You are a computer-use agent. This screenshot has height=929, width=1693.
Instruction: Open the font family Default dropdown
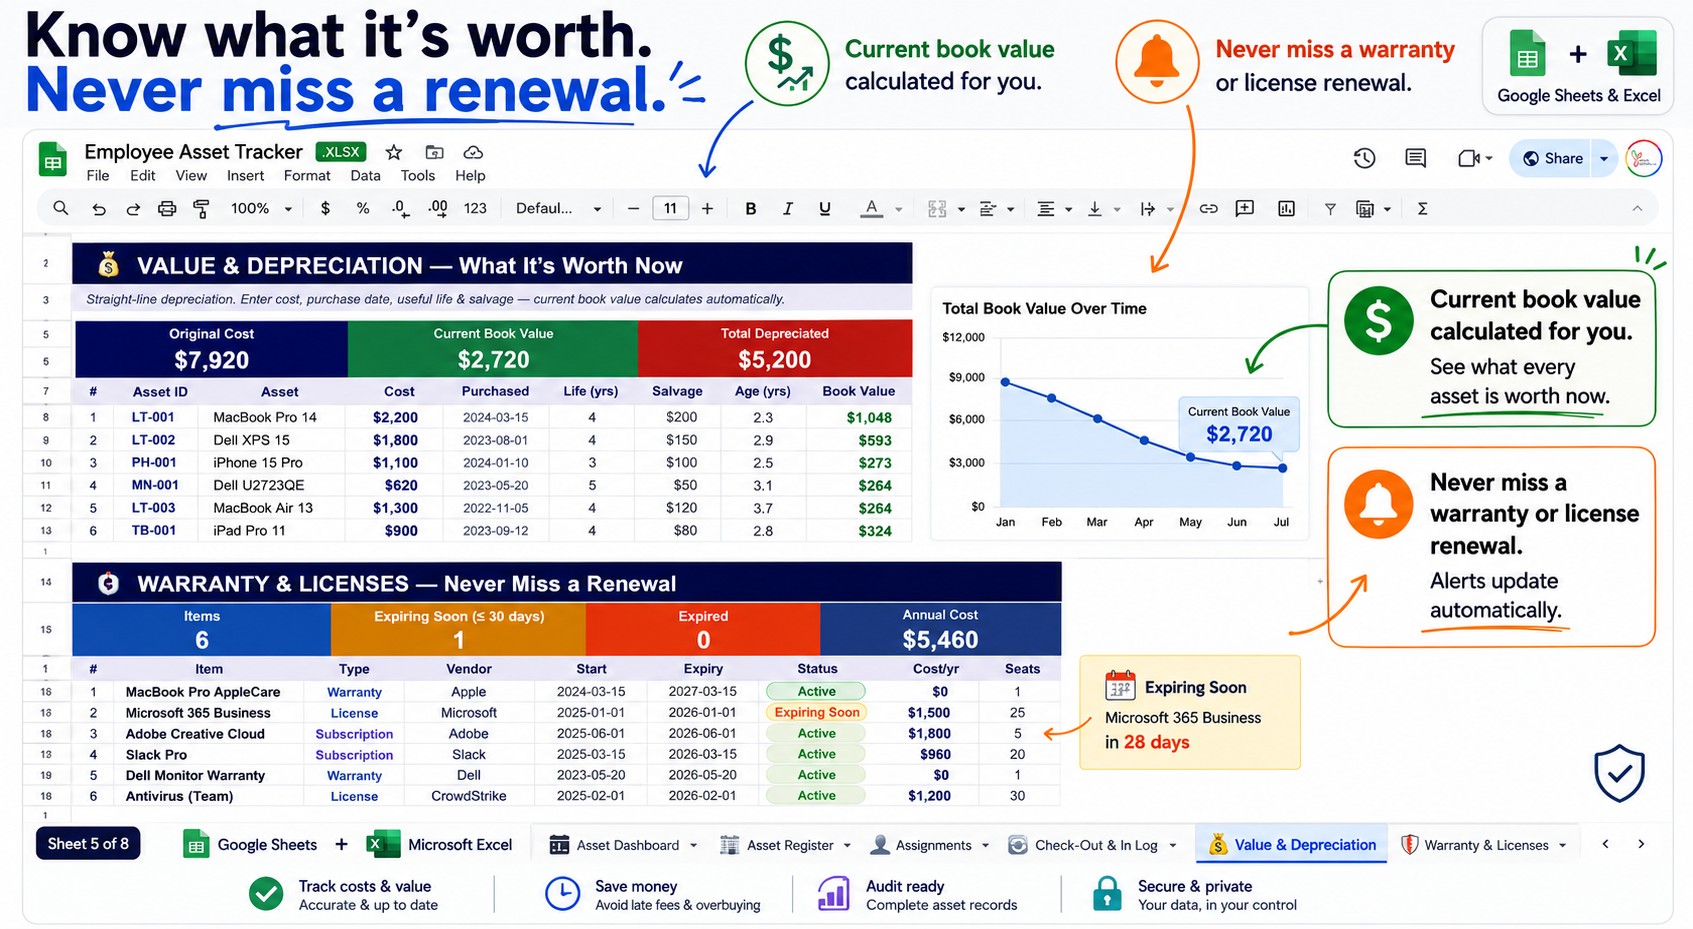558,209
